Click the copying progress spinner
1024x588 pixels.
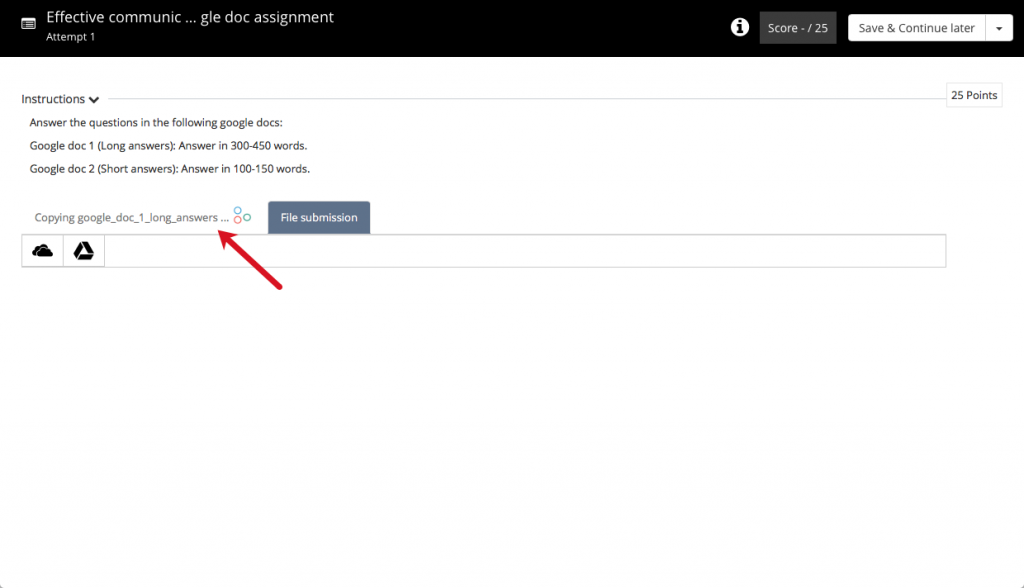pos(242,216)
